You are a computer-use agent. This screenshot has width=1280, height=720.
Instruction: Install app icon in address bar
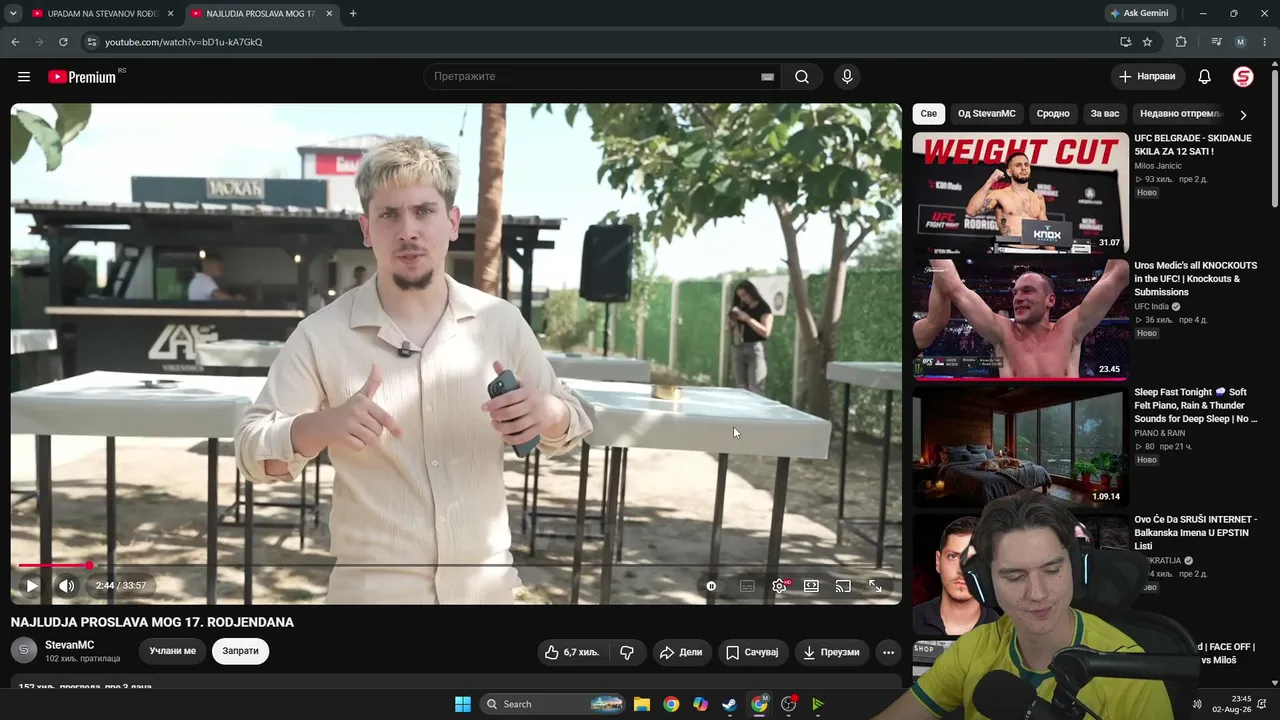click(1125, 42)
